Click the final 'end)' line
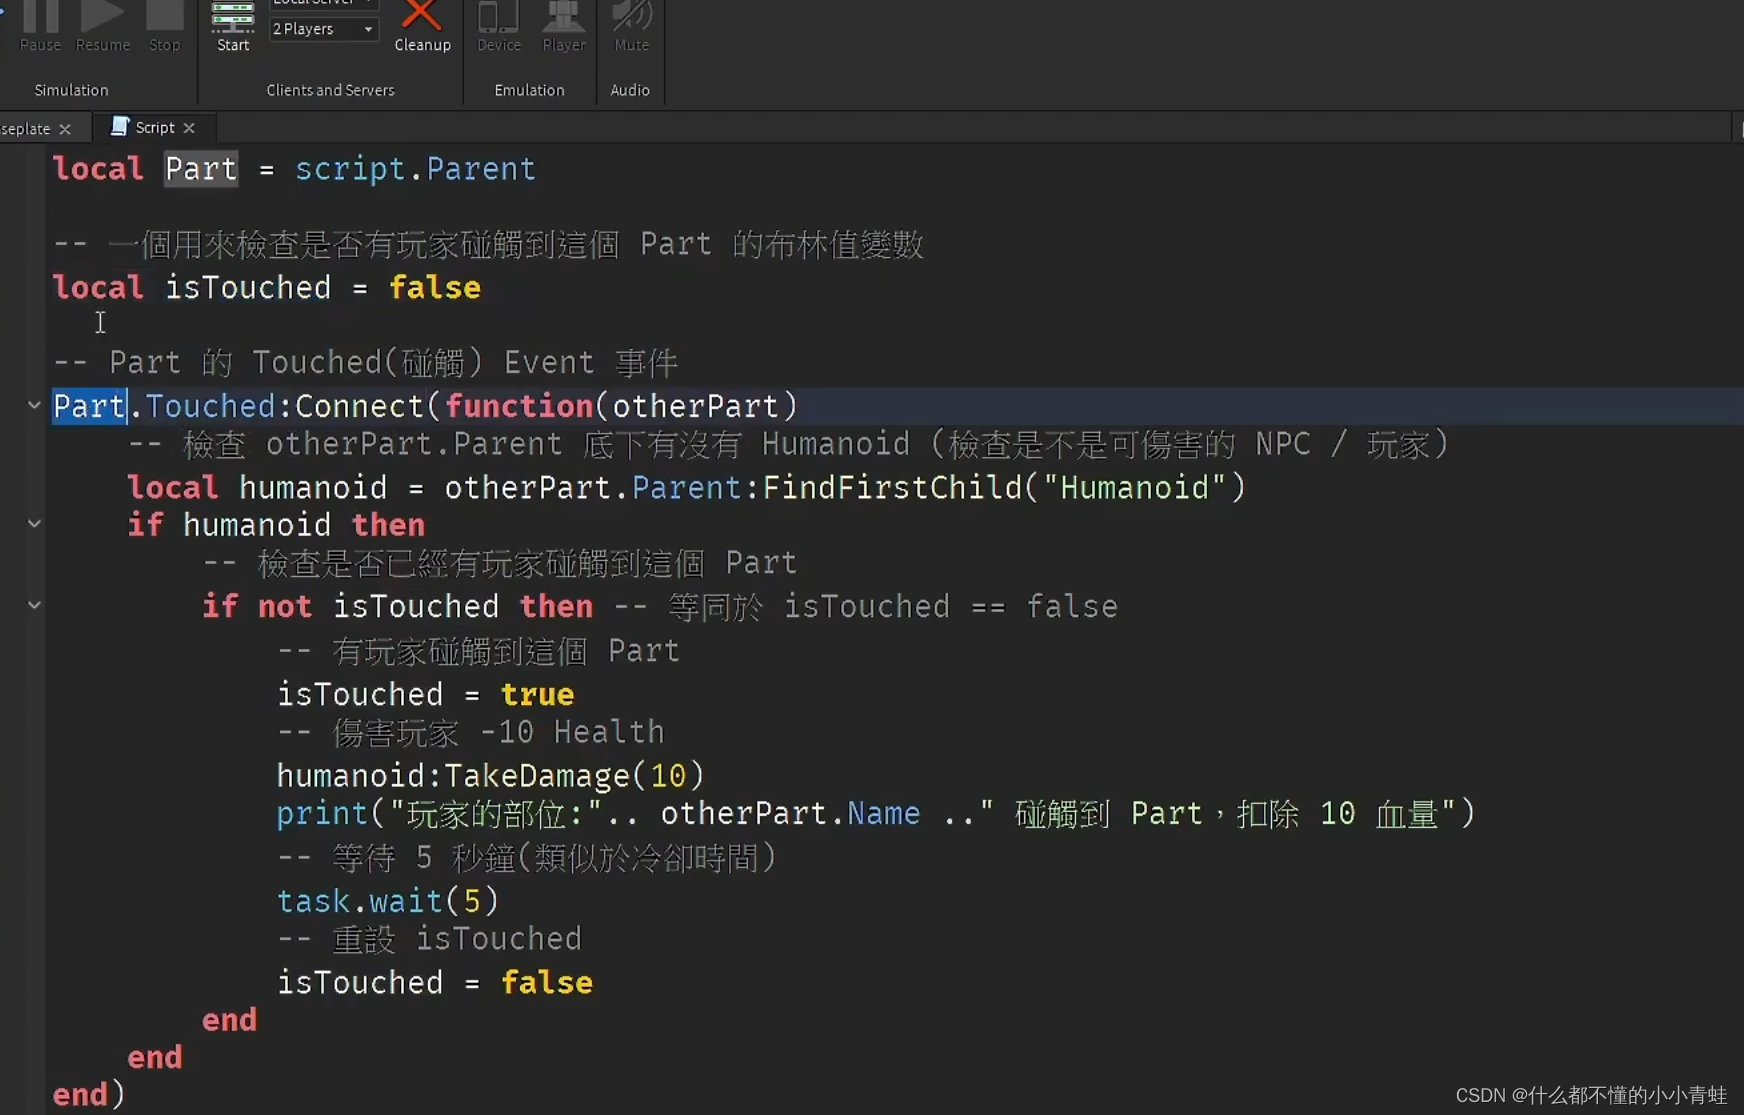This screenshot has width=1744, height=1115. [89, 1094]
